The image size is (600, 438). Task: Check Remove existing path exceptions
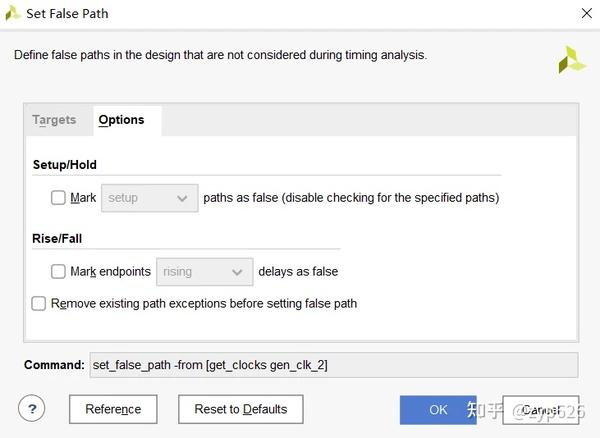pos(39,303)
